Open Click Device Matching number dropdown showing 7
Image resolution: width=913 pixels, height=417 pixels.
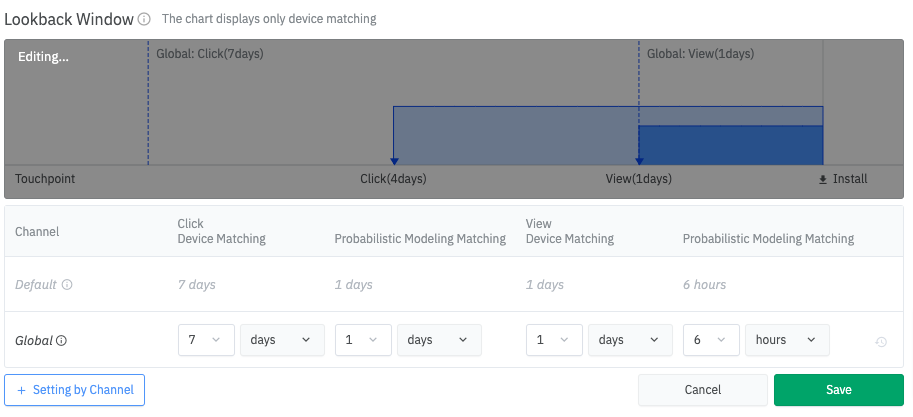(x=206, y=340)
